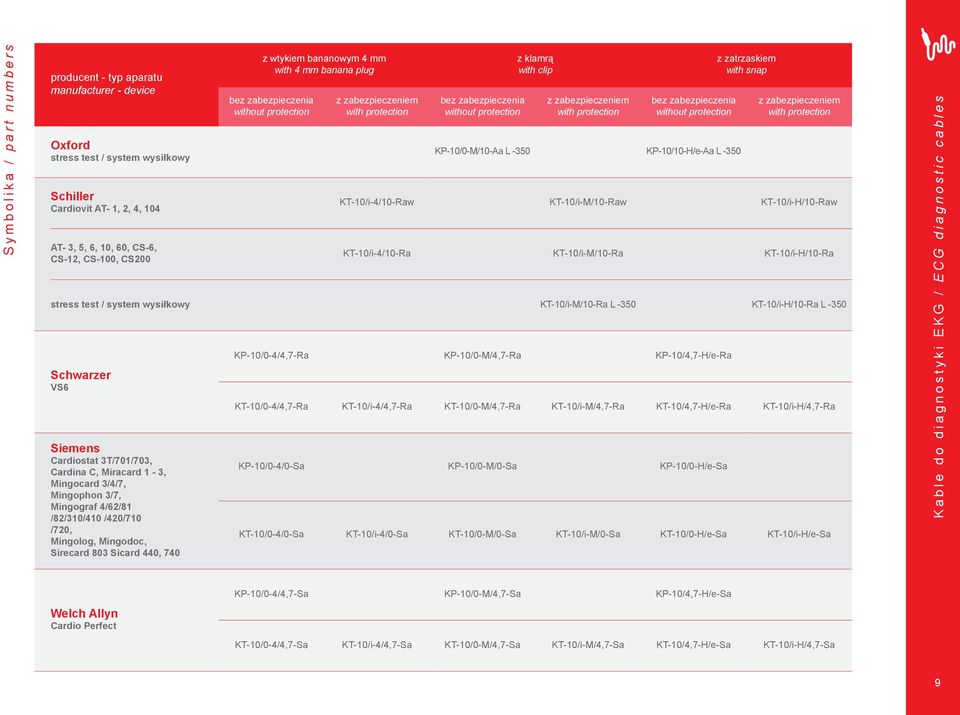Click part number KT-10/i-M/0-Sa
This screenshot has height=715, width=960.
[588, 534]
